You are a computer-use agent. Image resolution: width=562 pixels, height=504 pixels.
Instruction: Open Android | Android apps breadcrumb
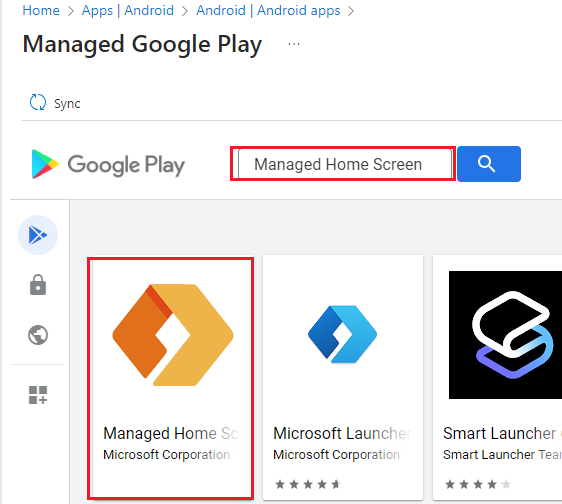tap(268, 10)
